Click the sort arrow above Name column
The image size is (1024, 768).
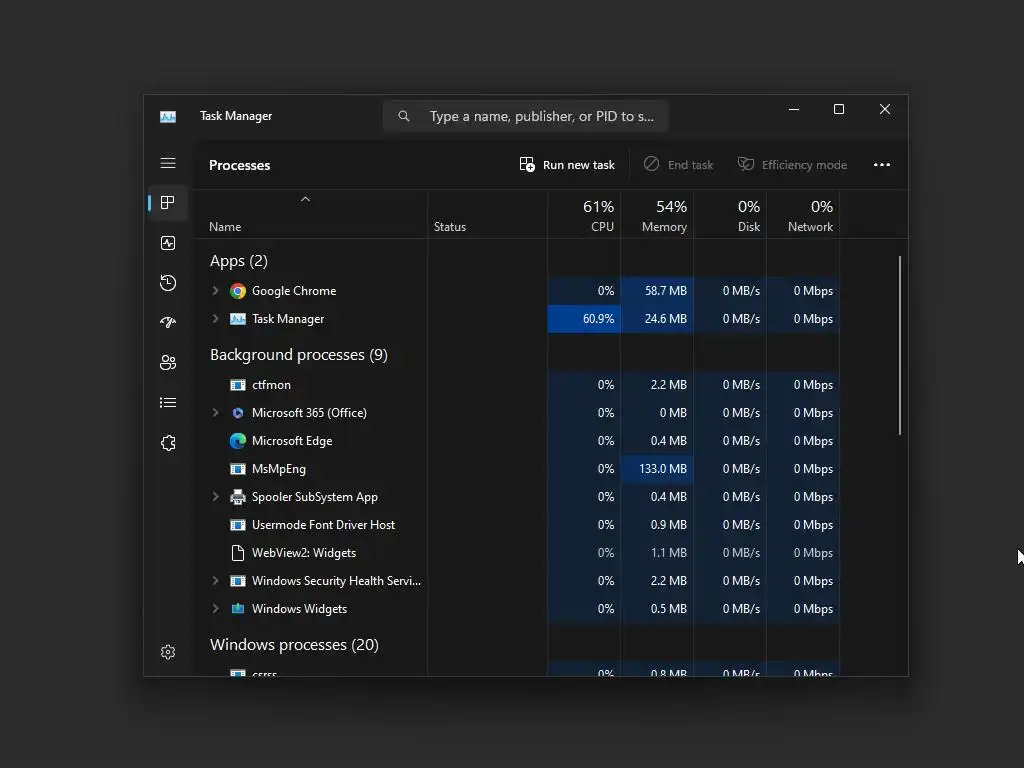(x=305, y=199)
